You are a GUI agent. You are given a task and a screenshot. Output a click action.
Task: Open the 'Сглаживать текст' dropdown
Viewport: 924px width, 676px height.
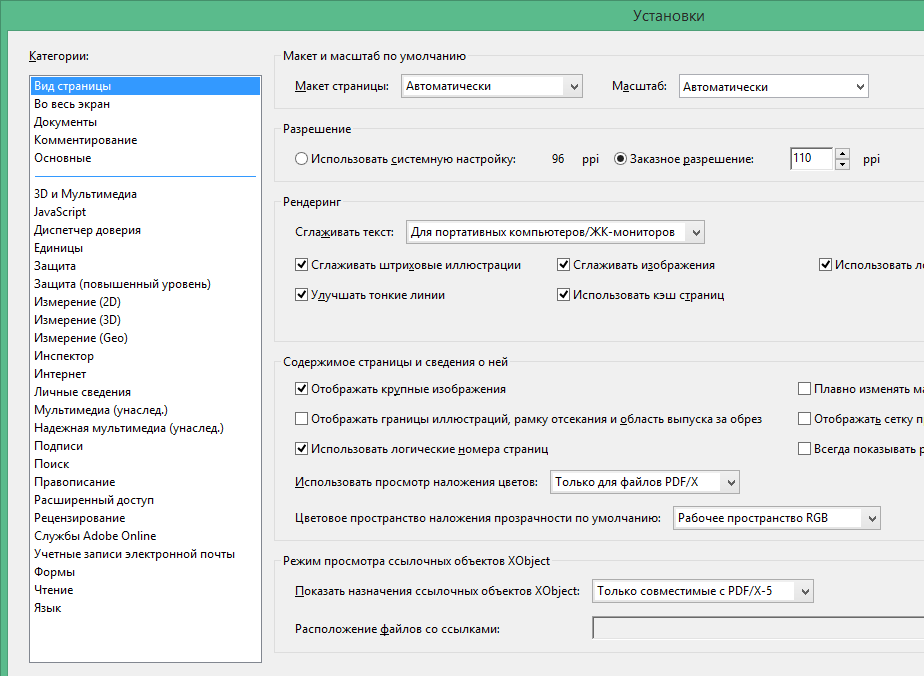click(555, 232)
